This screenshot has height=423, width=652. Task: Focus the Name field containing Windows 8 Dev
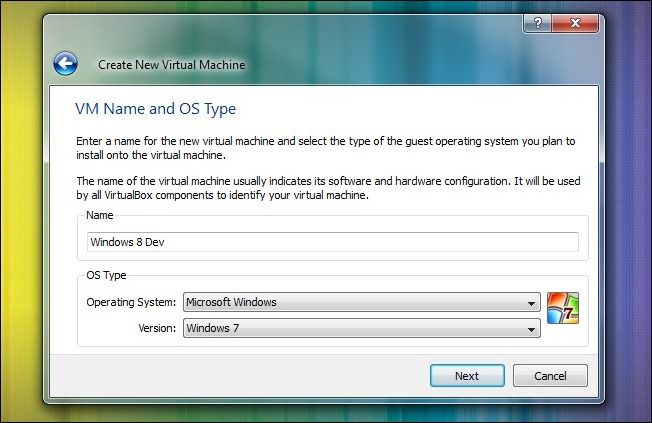point(333,242)
